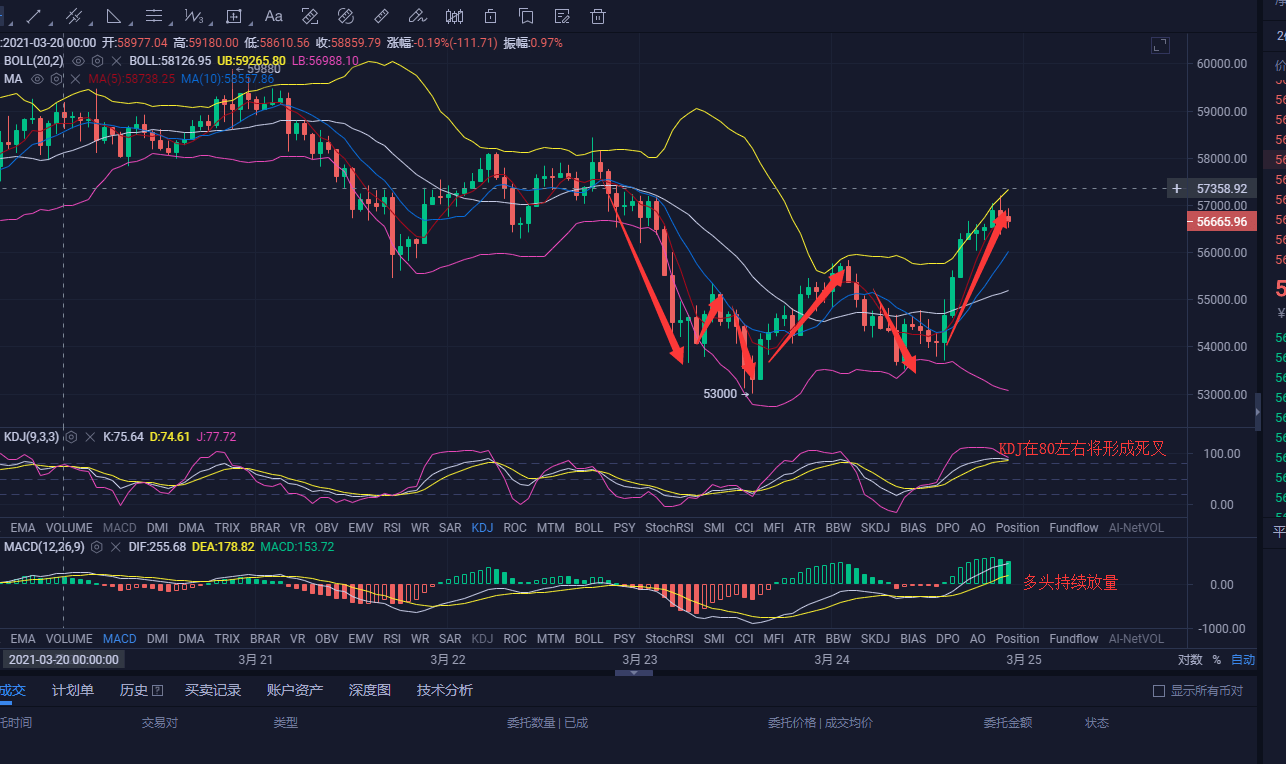Click the 交易对 column header
Screen dimensions: 1286x764
(160, 722)
